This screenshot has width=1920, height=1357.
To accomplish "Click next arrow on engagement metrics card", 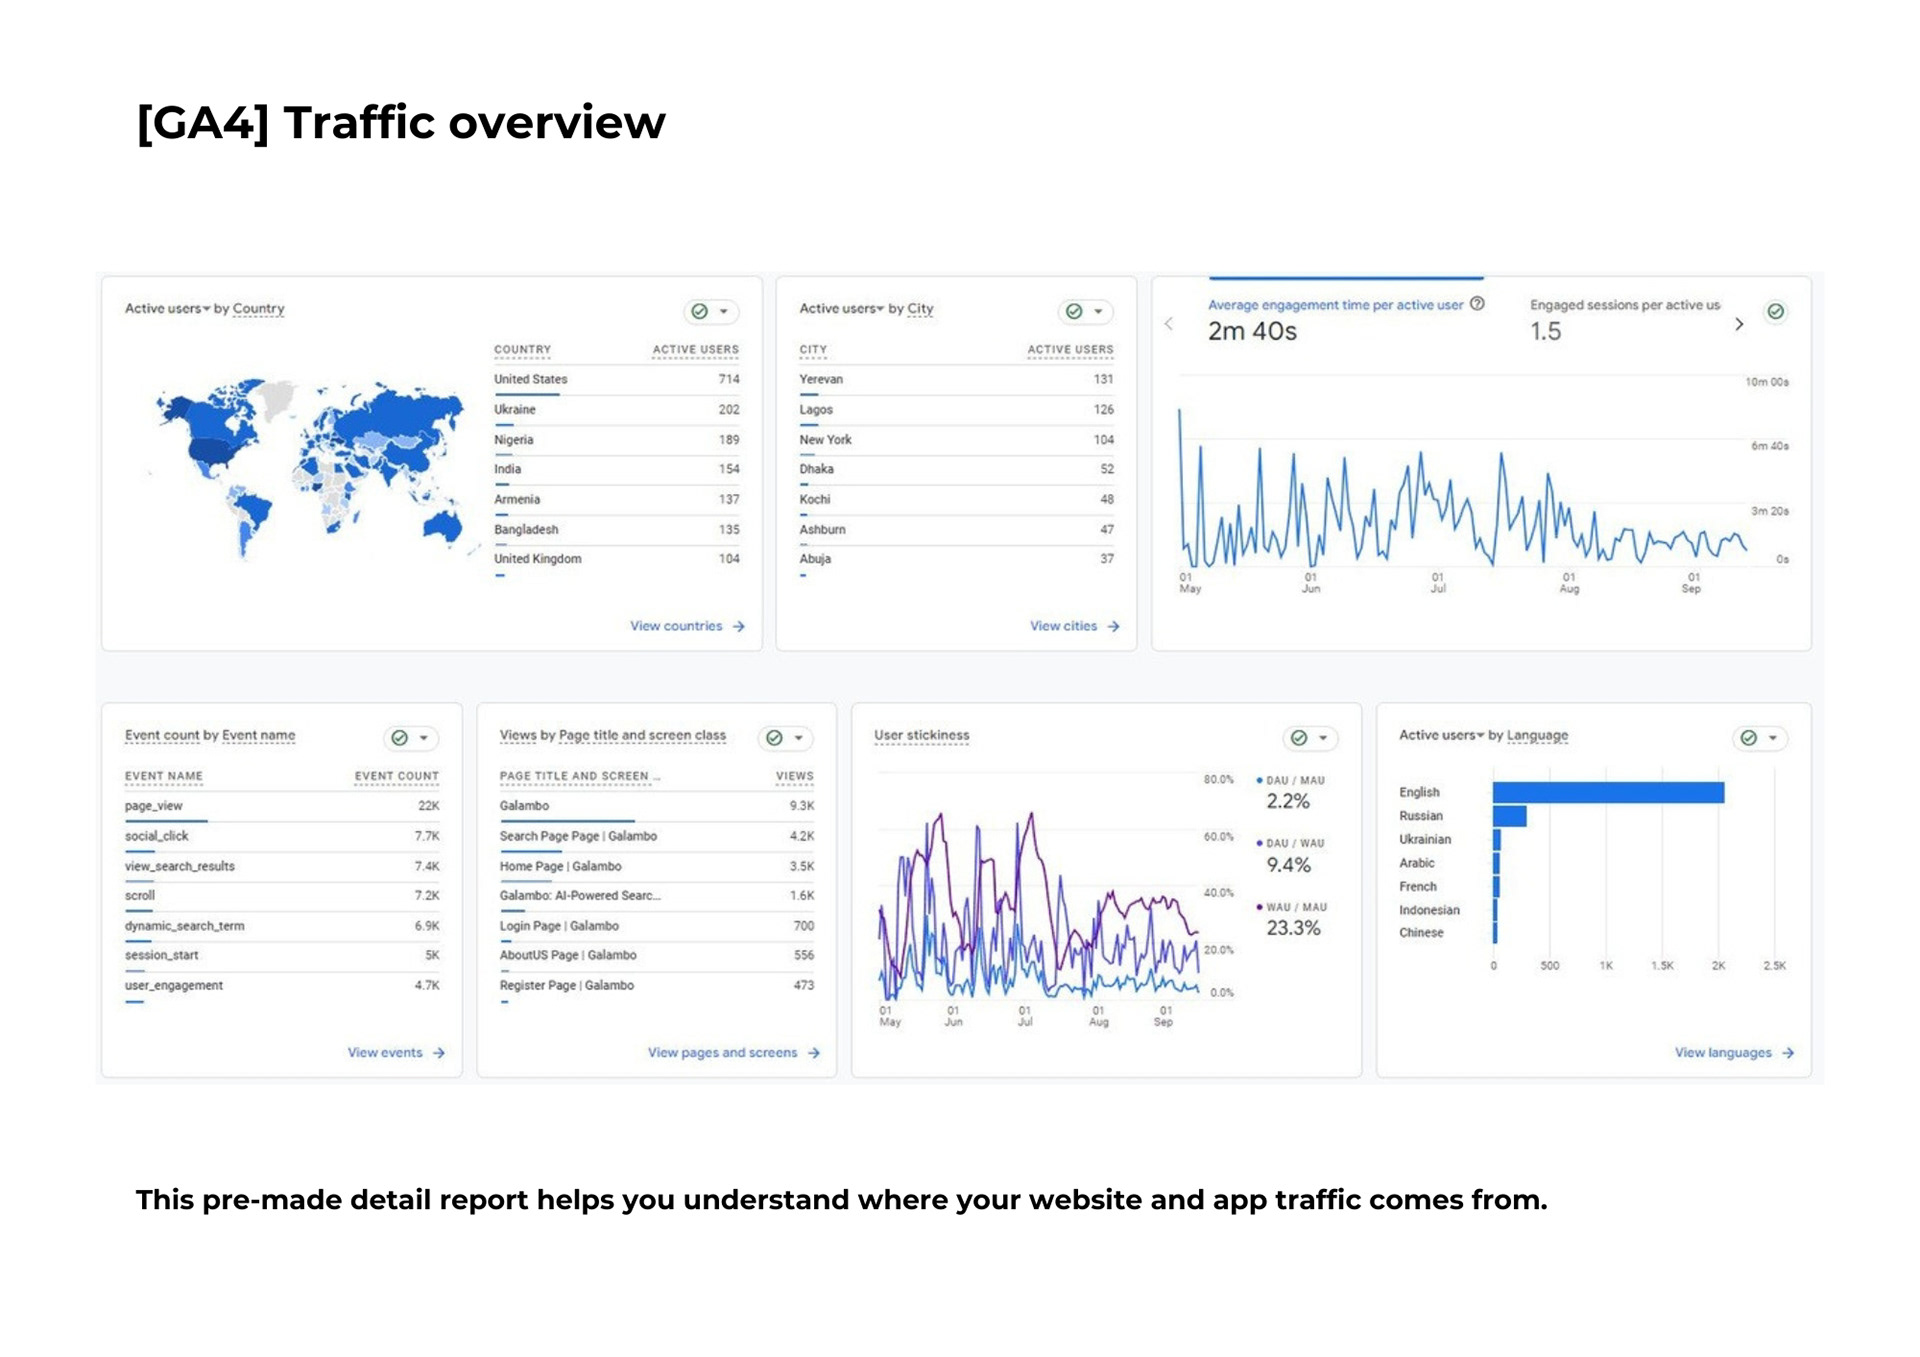I will click(x=1739, y=324).
